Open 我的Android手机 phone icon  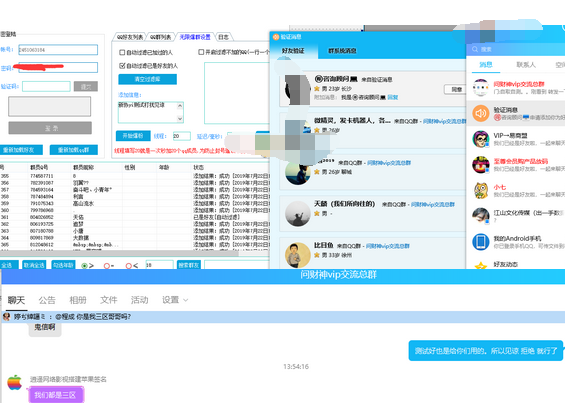[x=481, y=242]
